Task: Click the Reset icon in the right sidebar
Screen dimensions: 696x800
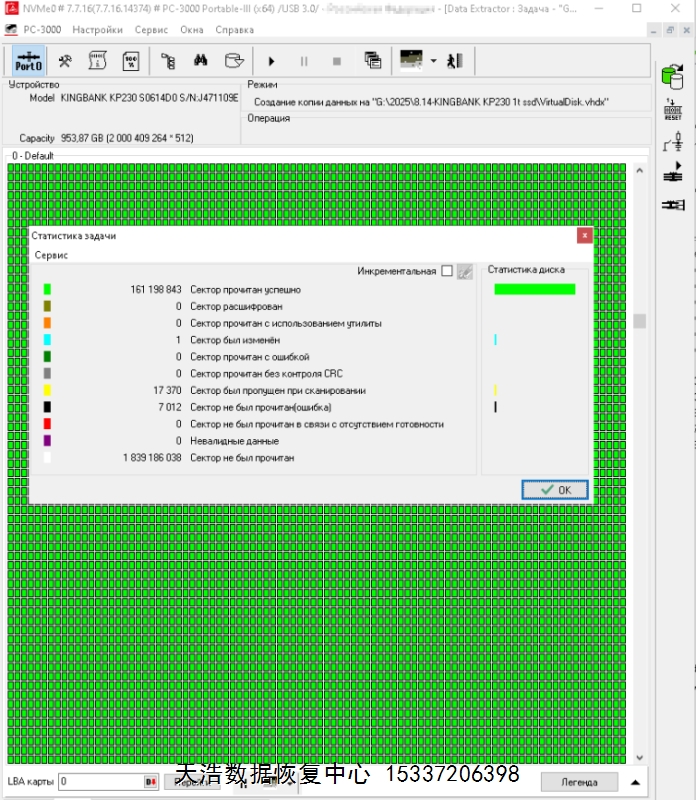Action: point(672,109)
